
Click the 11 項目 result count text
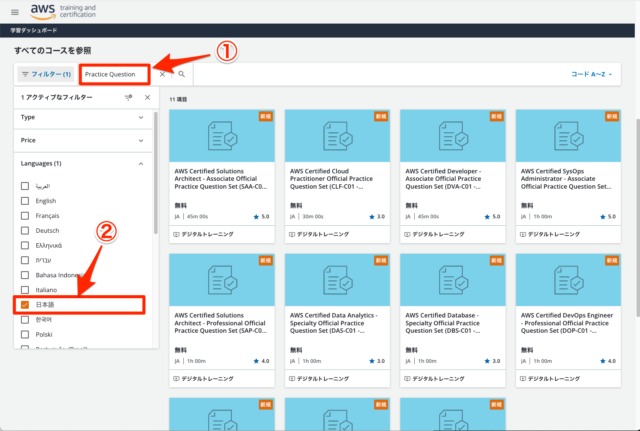[178, 99]
